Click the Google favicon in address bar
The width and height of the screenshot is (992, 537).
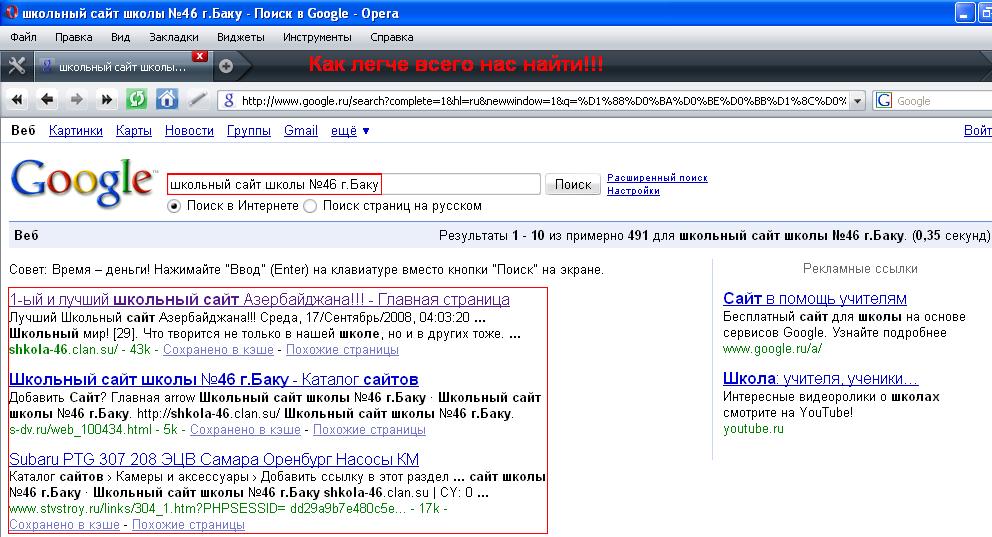point(229,101)
